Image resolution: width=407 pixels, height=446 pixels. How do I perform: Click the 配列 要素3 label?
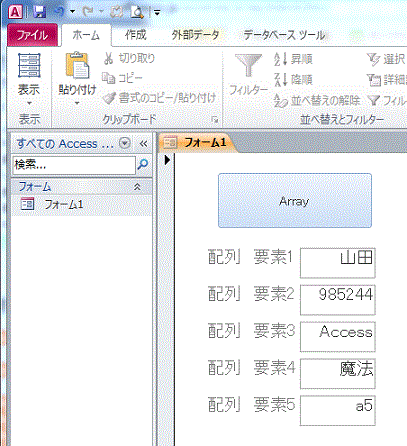[251, 331]
